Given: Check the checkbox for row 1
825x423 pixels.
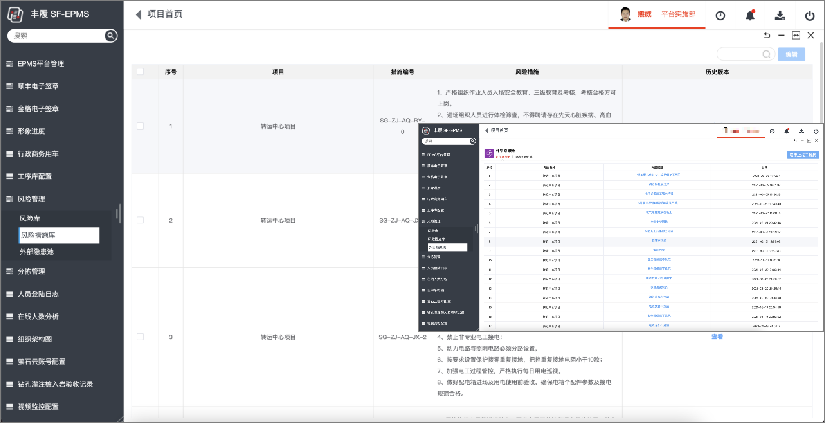Looking at the screenshot, I should tap(139, 126).
